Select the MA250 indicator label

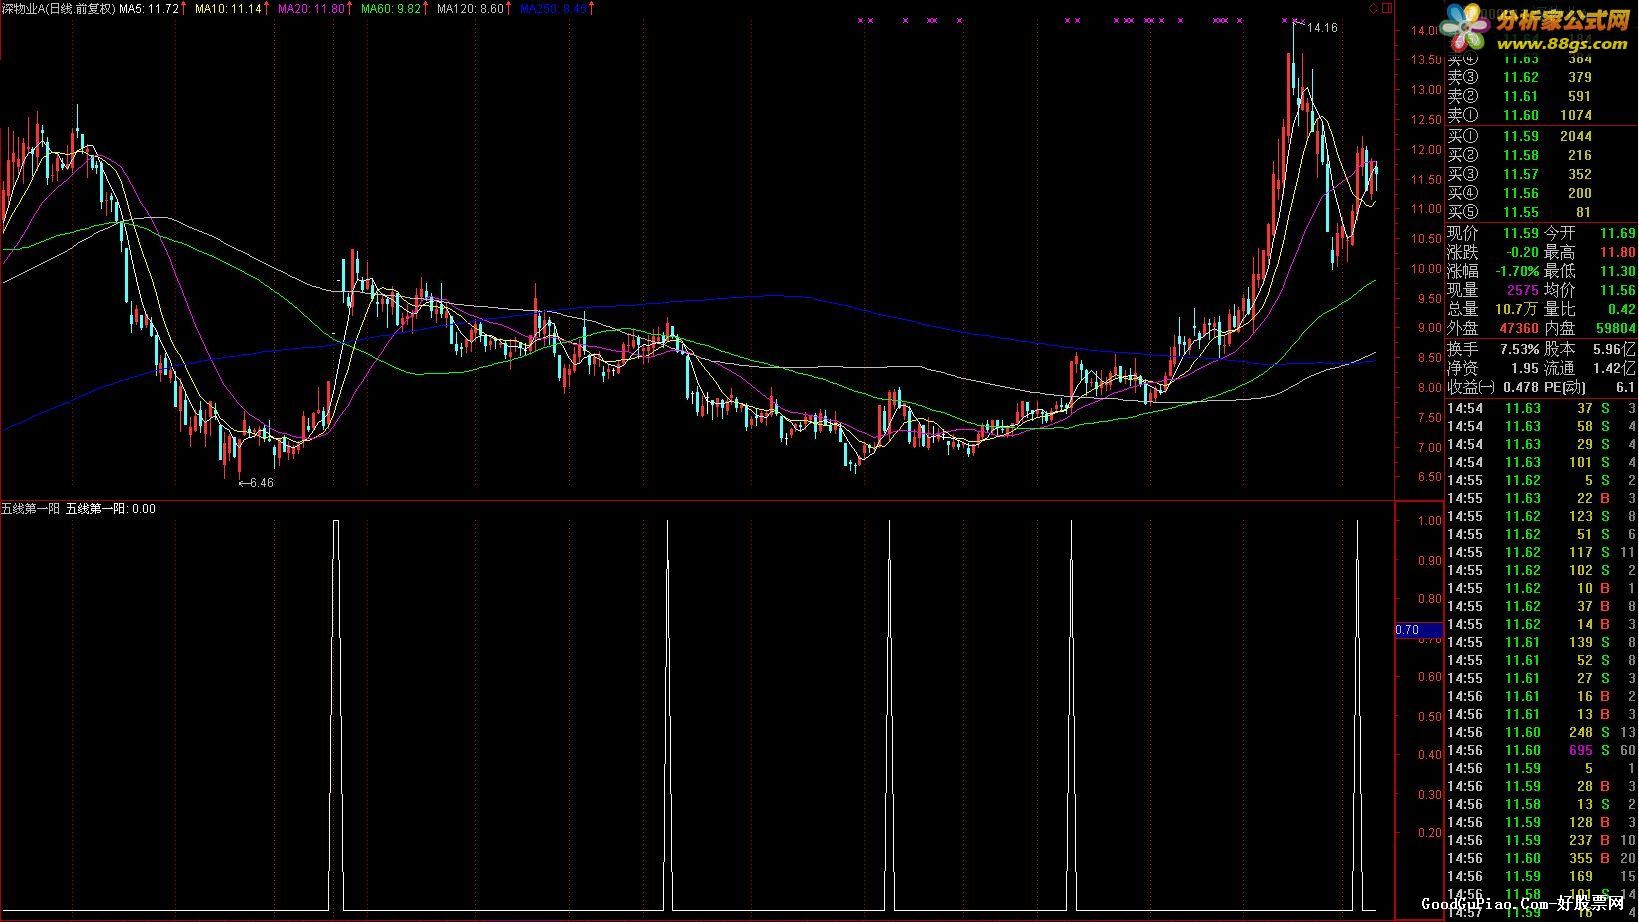pos(553,8)
